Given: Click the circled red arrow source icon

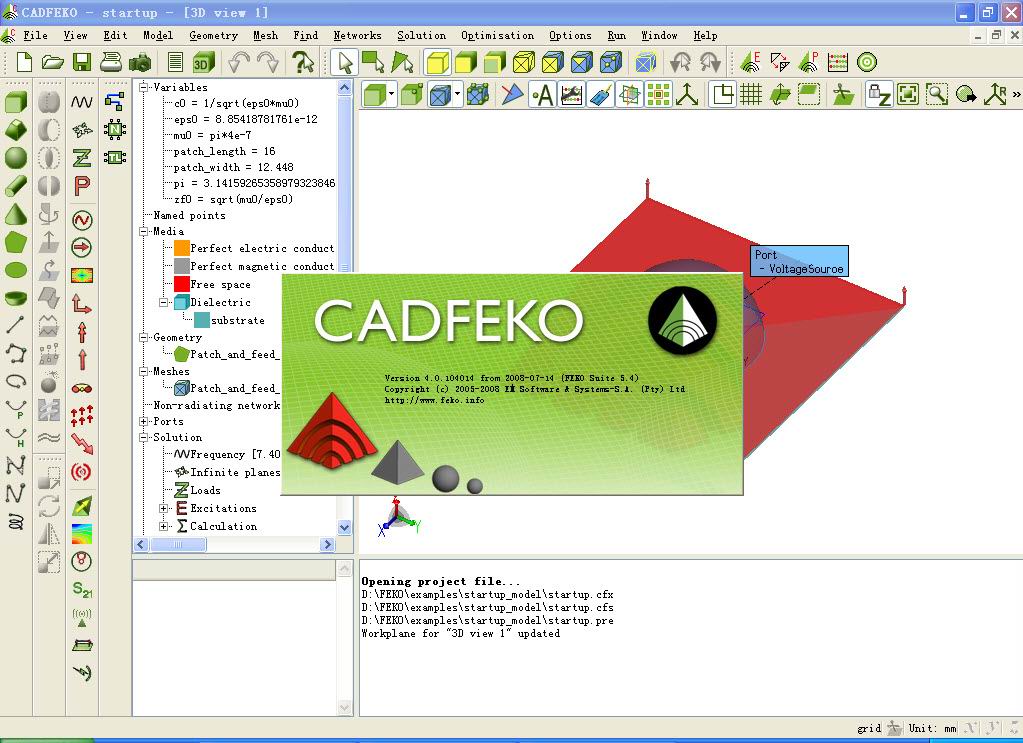Looking at the screenshot, I should [x=82, y=247].
